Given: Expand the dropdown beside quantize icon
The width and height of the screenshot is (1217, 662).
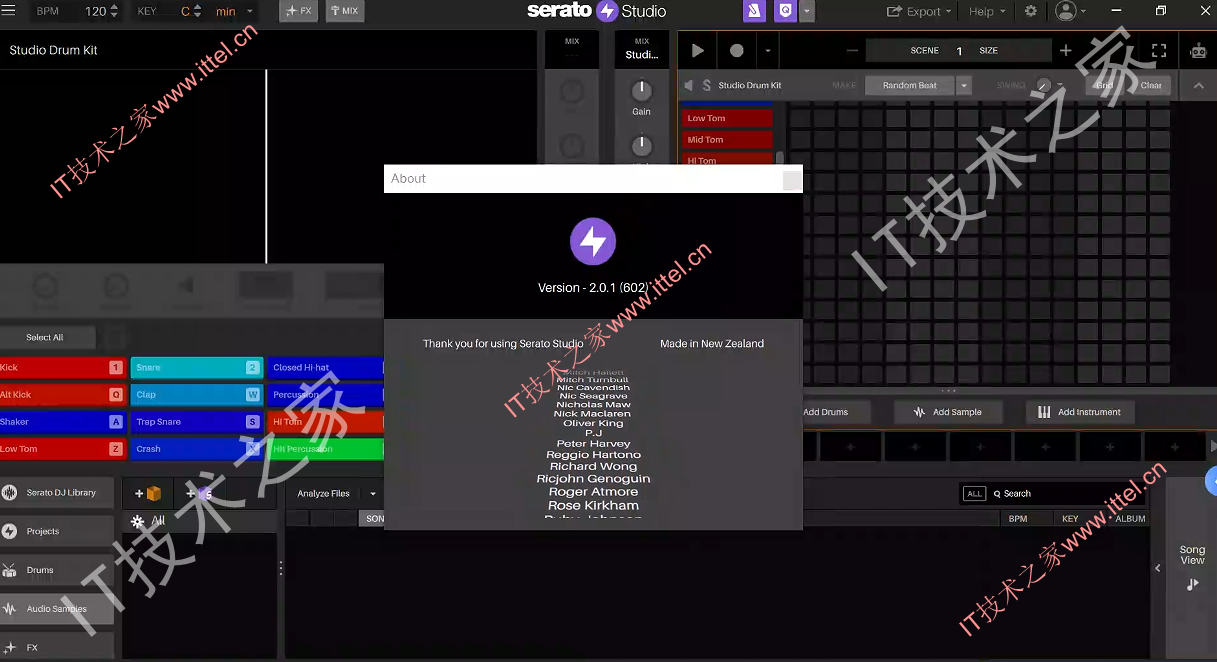Looking at the screenshot, I should 807,11.
